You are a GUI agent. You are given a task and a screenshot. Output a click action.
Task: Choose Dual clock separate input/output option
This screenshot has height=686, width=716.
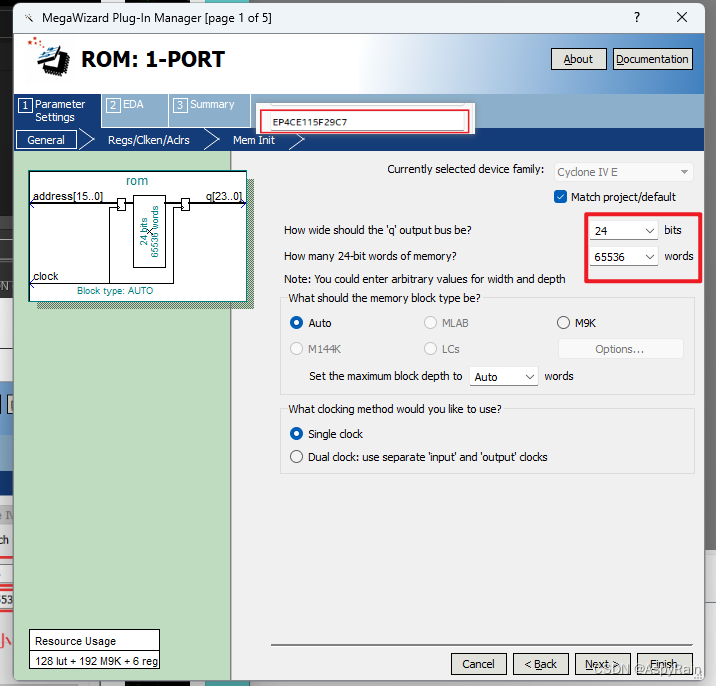pos(296,457)
